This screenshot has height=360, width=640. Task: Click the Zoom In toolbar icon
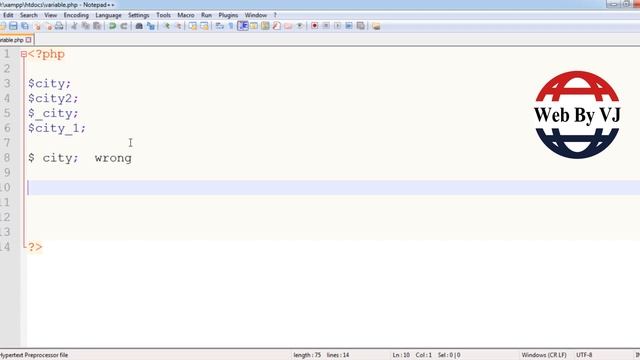point(167,26)
